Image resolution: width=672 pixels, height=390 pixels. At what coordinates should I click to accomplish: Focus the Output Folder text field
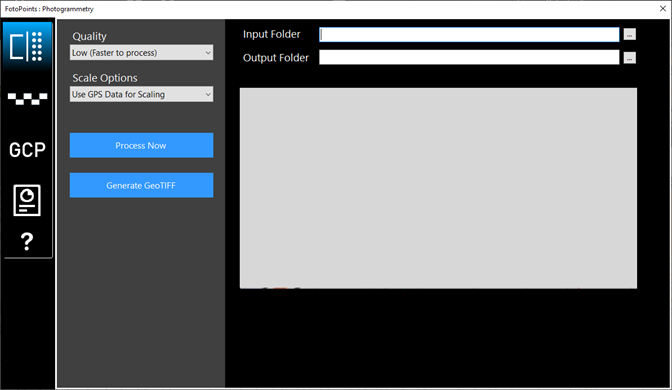point(469,57)
